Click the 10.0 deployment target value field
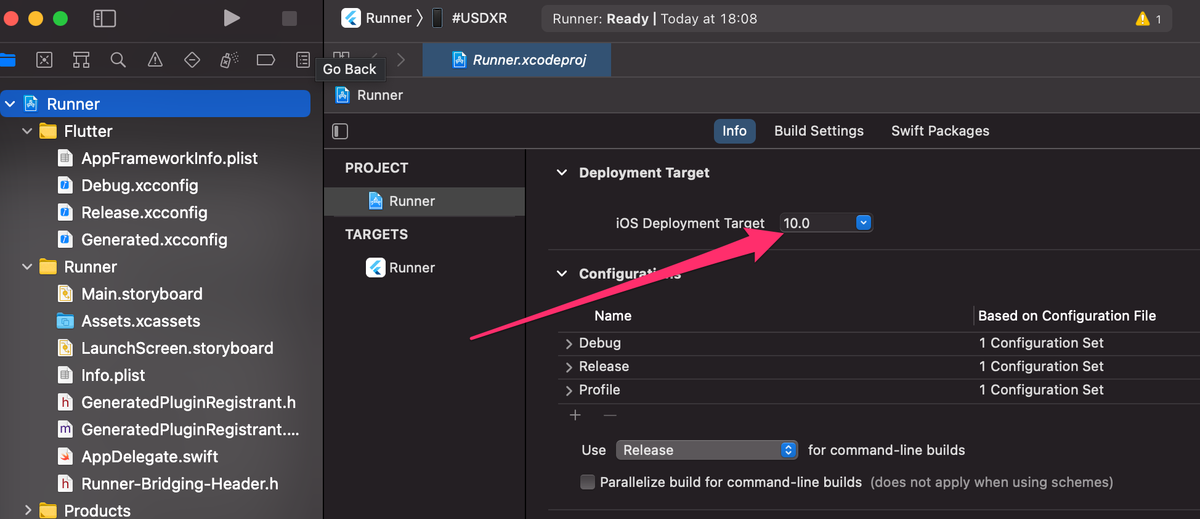Viewport: 1200px width, 519px height. 817,223
